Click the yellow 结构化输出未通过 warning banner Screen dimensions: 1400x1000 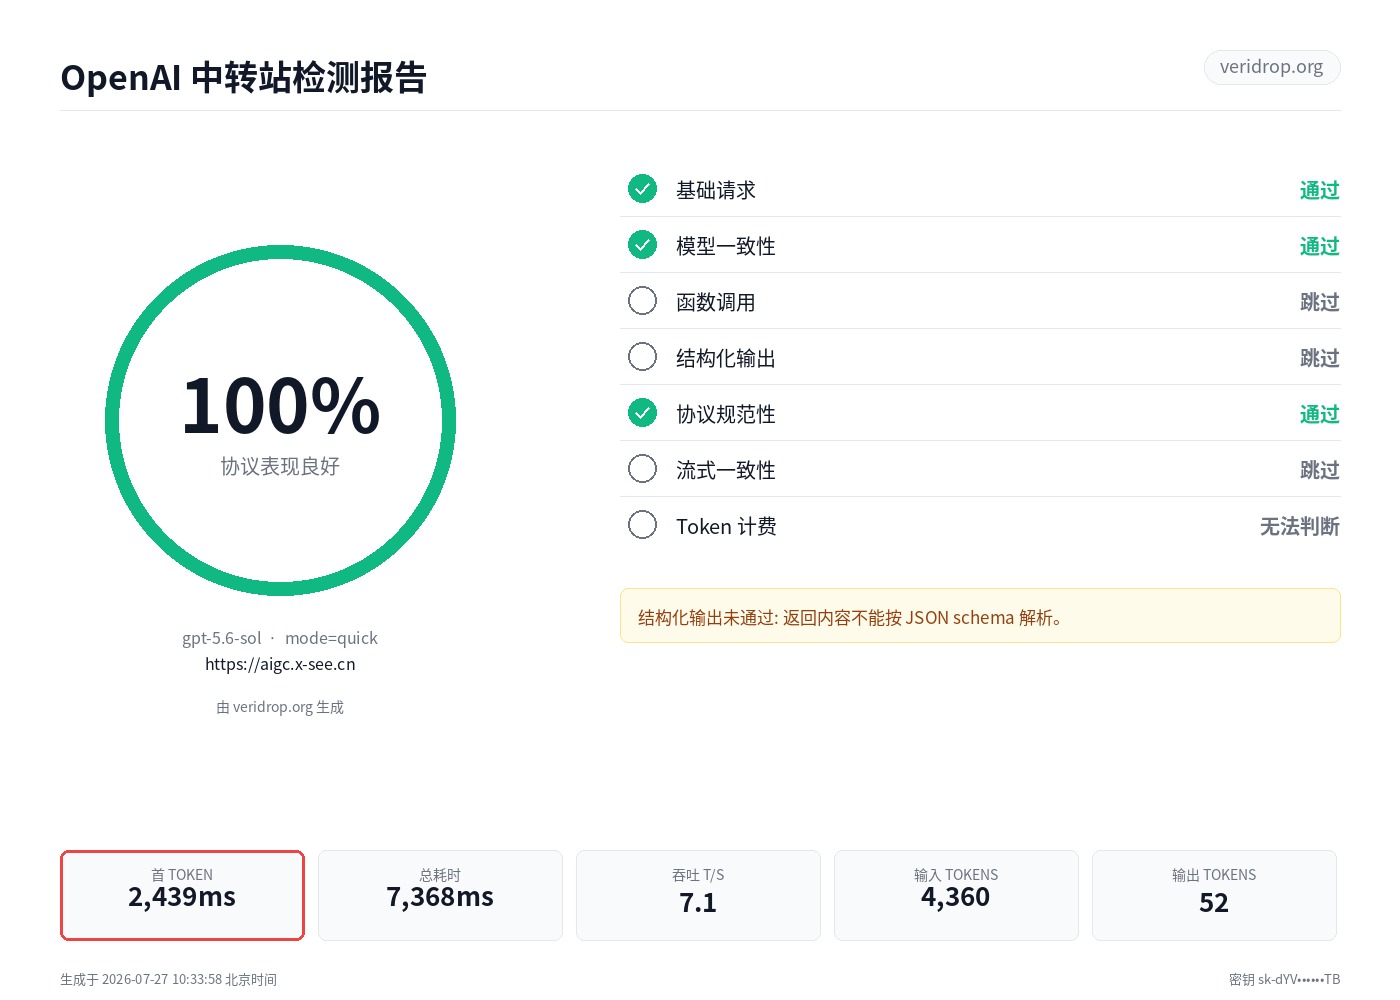click(x=980, y=616)
